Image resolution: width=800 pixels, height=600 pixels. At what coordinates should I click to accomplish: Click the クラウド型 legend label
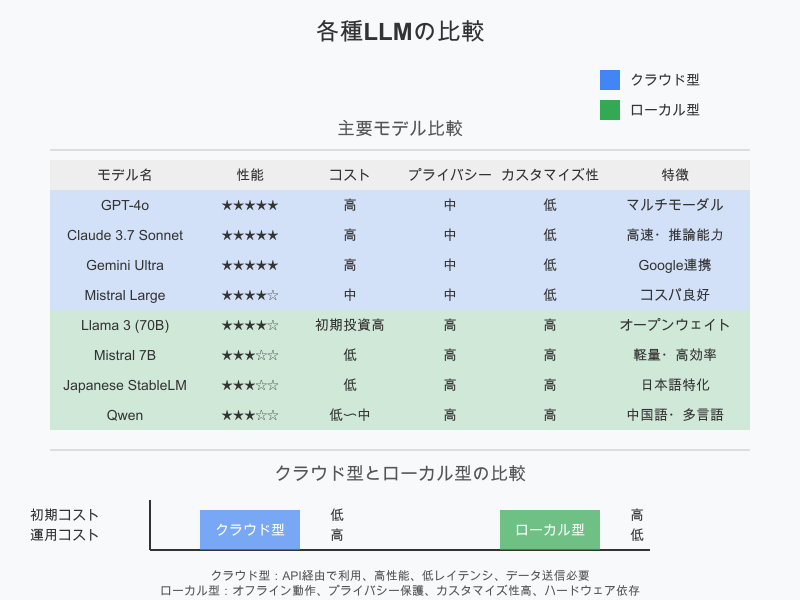click(x=665, y=80)
